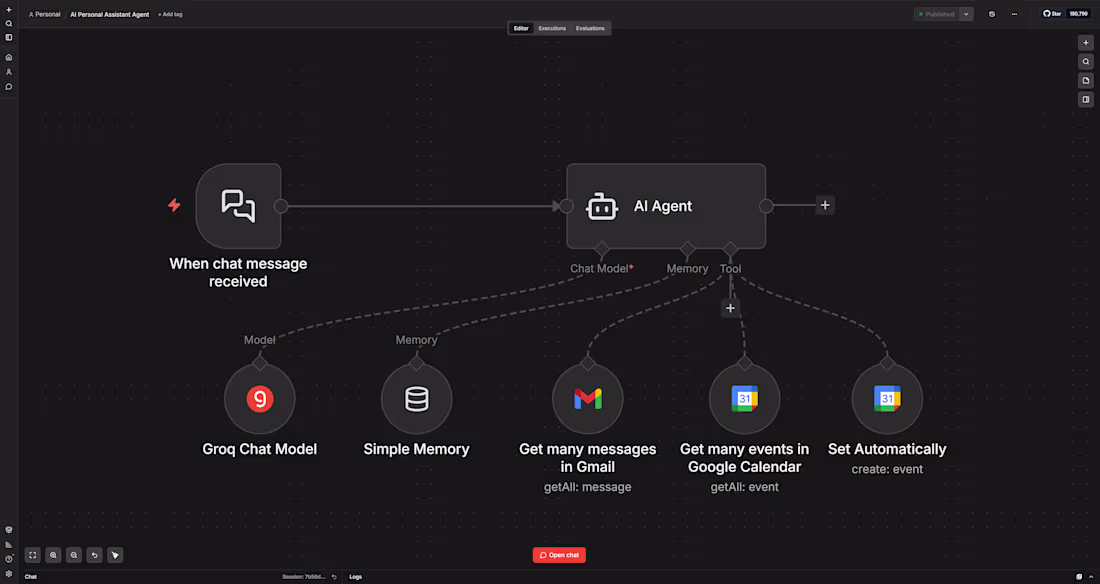The image size is (1100, 584).
Task: Select the tidy up workflow icon
Action: coord(115,555)
